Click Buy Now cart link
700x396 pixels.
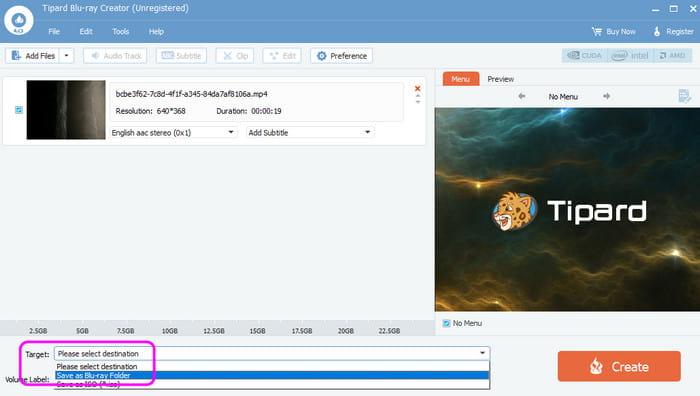coord(613,32)
